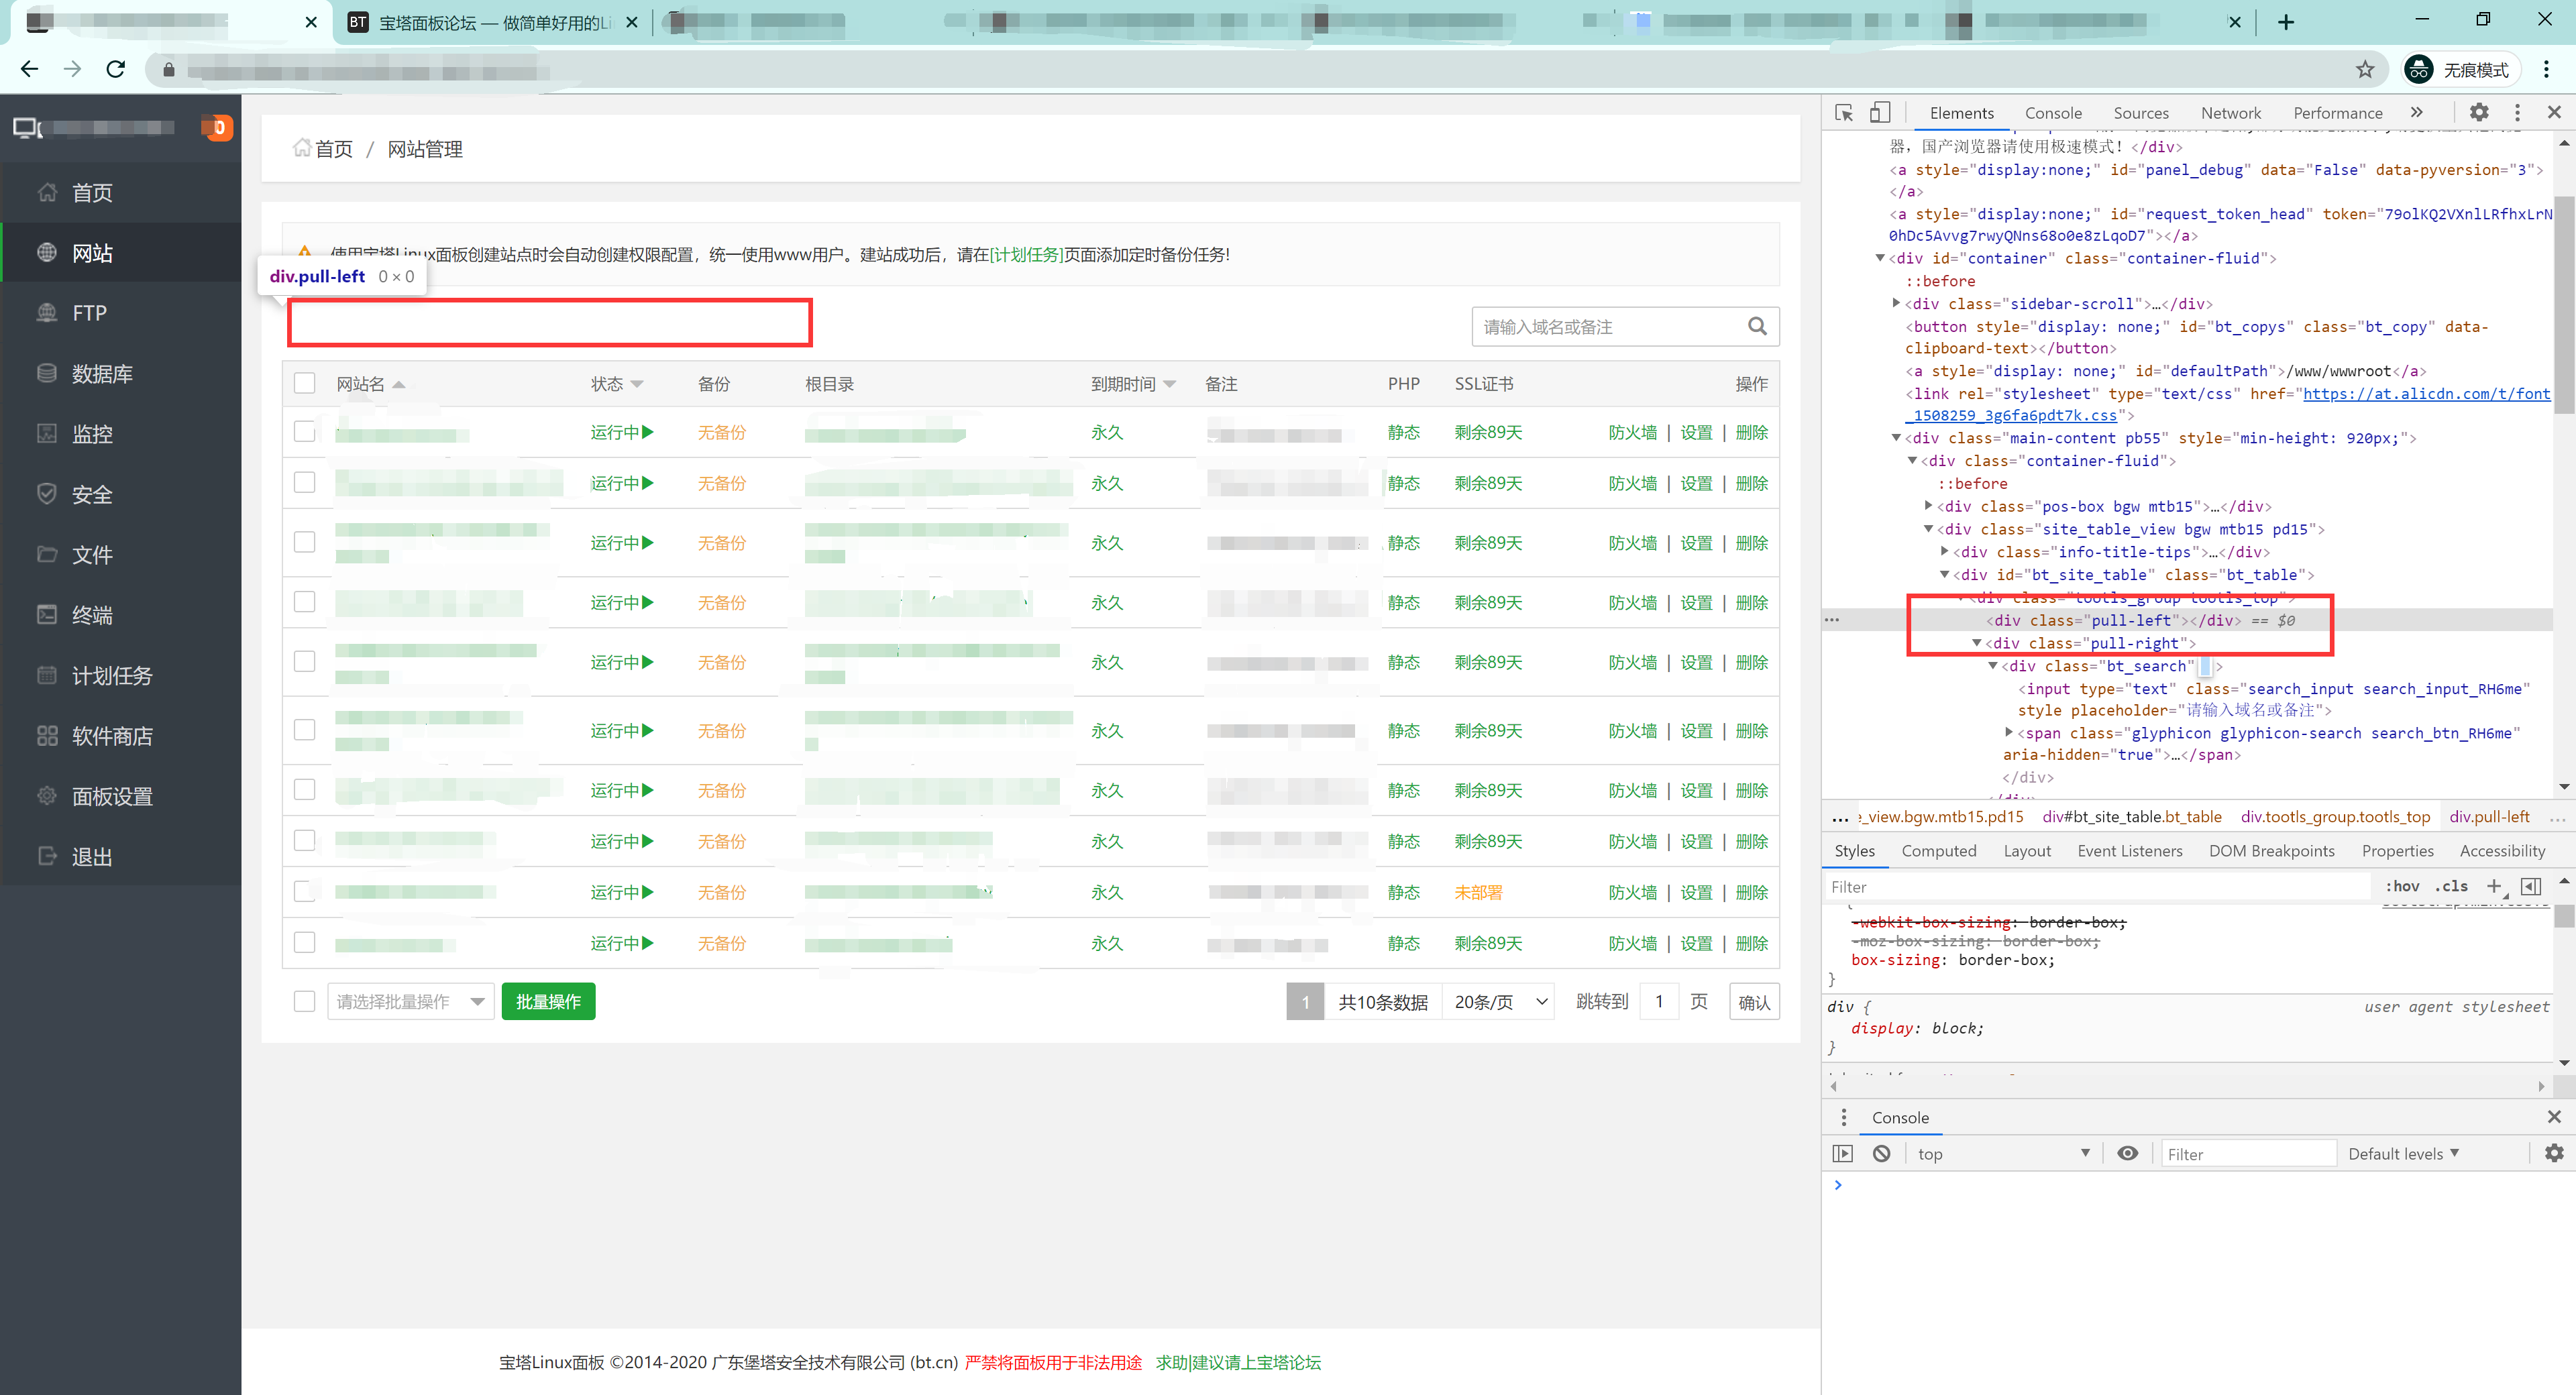Switch to the DevTools Network tab
The height and width of the screenshot is (1395, 2576).
[2230, 113]
